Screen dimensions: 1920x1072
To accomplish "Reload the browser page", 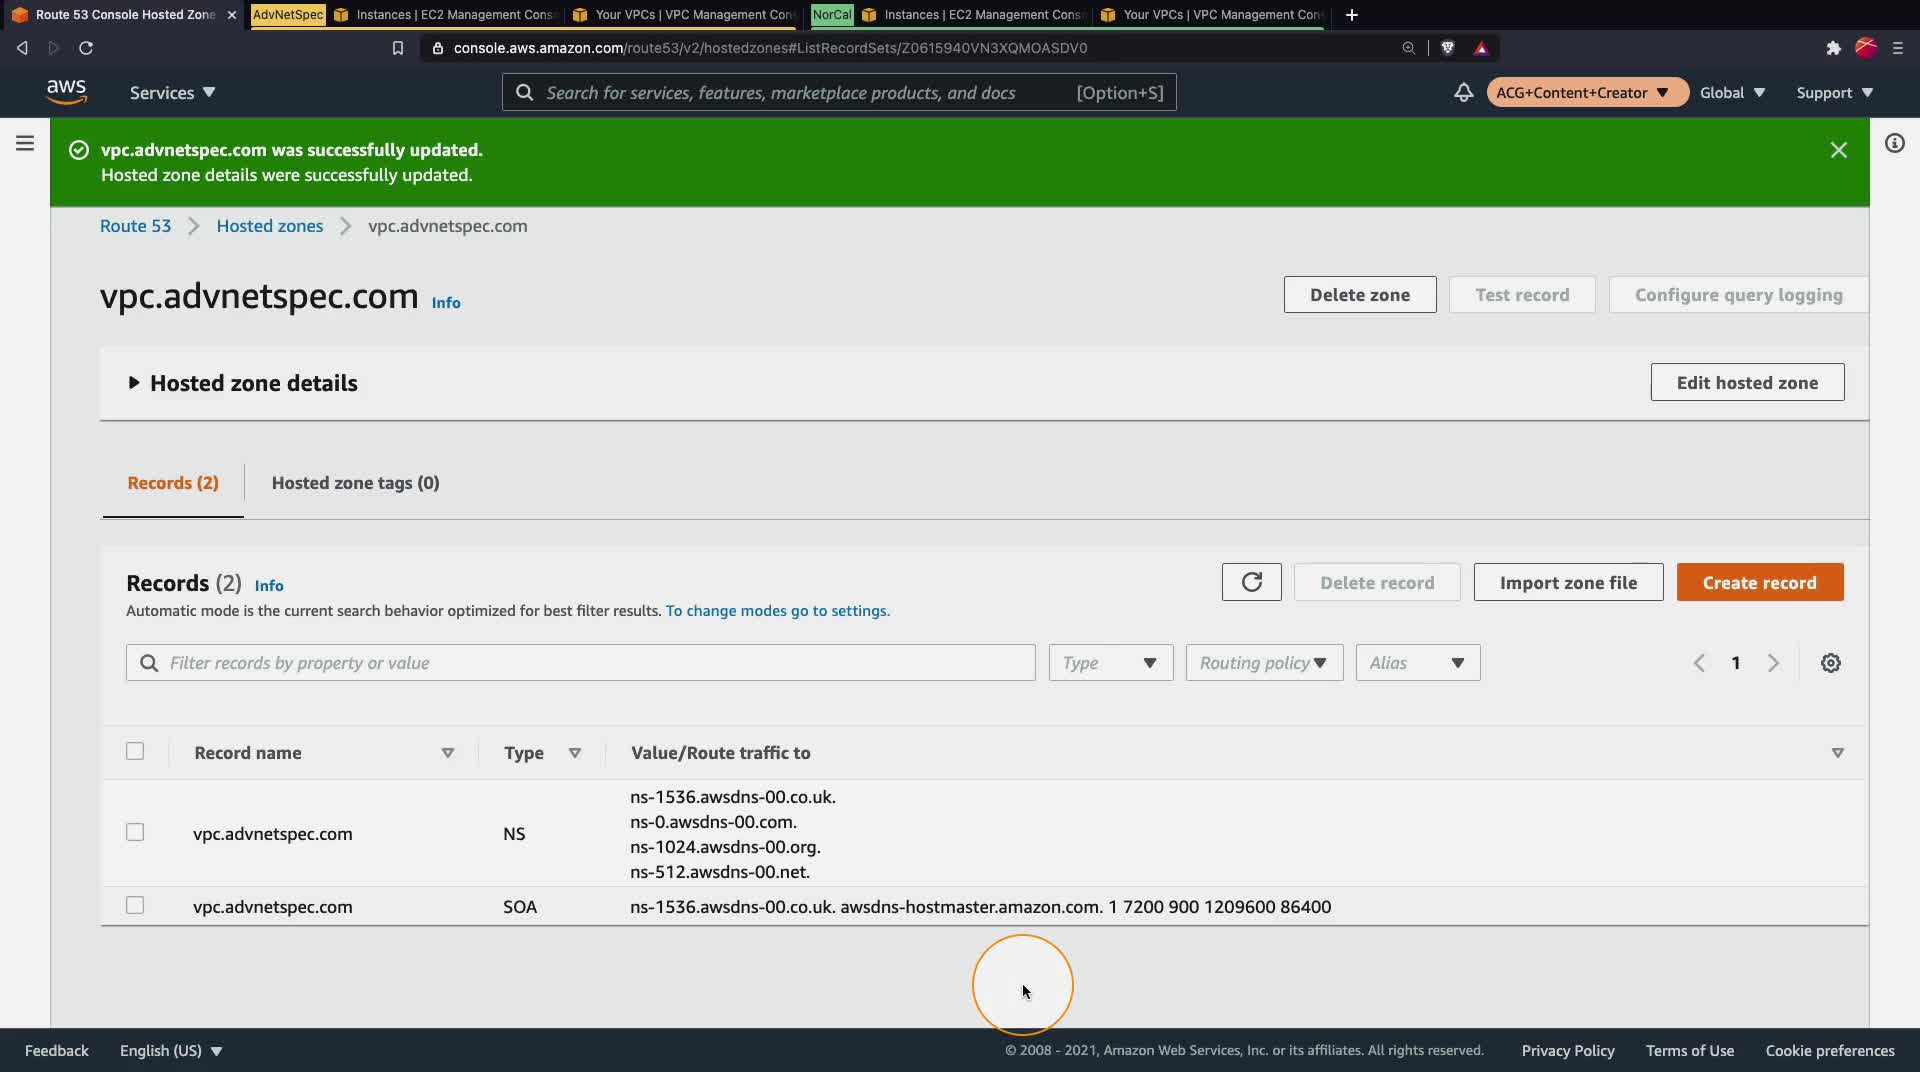I will tap(86, 48).
